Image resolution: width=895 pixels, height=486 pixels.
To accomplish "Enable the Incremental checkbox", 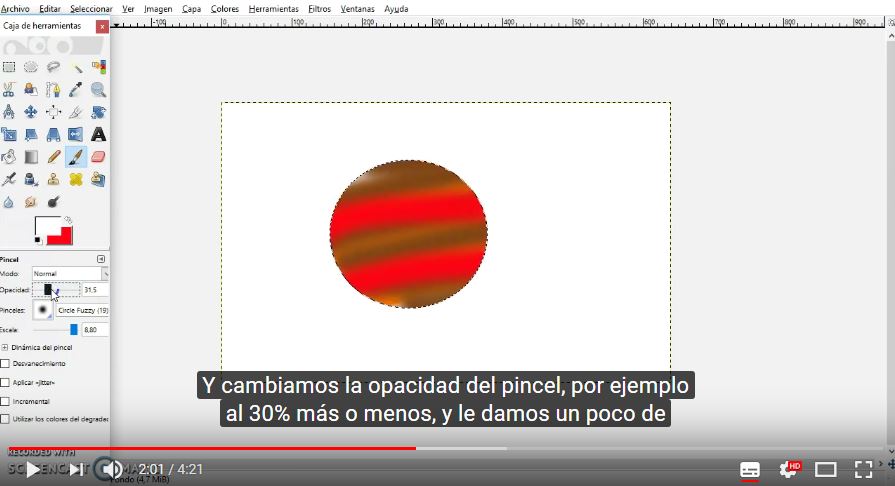I will coord(5,401).
